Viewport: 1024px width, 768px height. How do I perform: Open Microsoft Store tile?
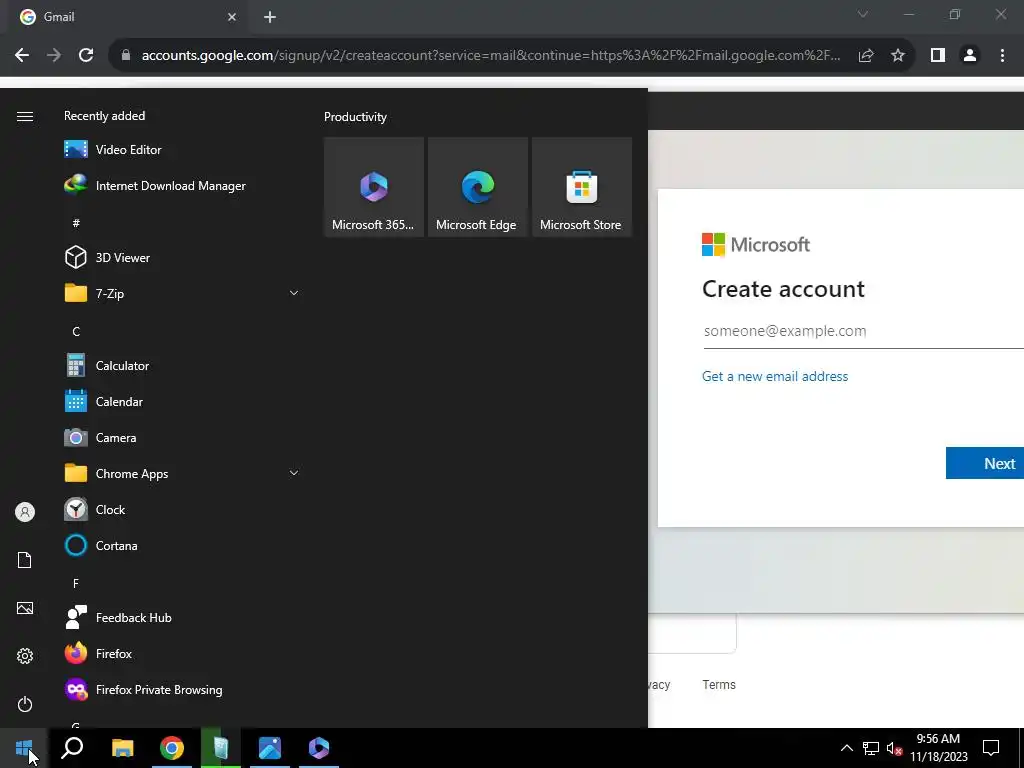click(581, 187)
